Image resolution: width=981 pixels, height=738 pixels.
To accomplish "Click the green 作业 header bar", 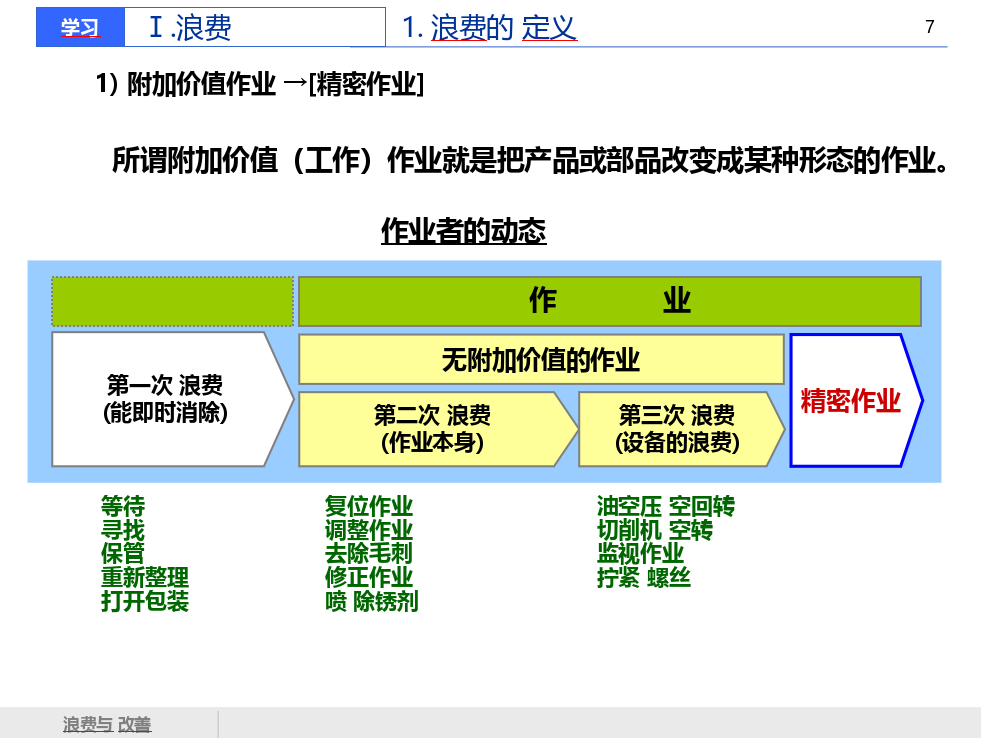I will point(608,300).
